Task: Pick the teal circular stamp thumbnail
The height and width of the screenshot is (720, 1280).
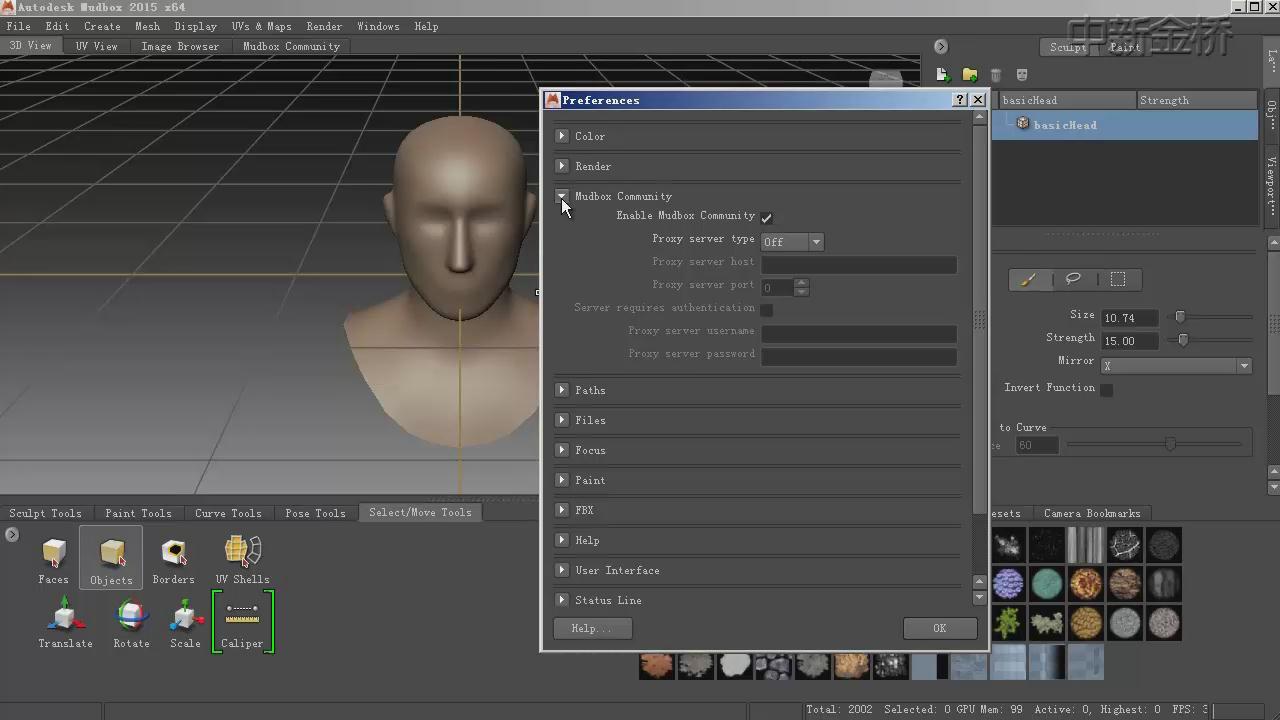Action: [x=1047, y=583]
